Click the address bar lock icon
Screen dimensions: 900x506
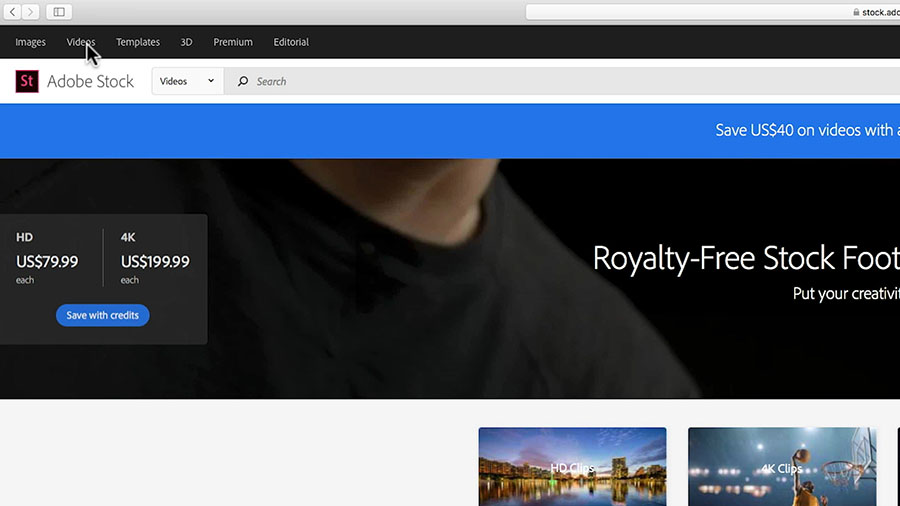click(856, 12)
